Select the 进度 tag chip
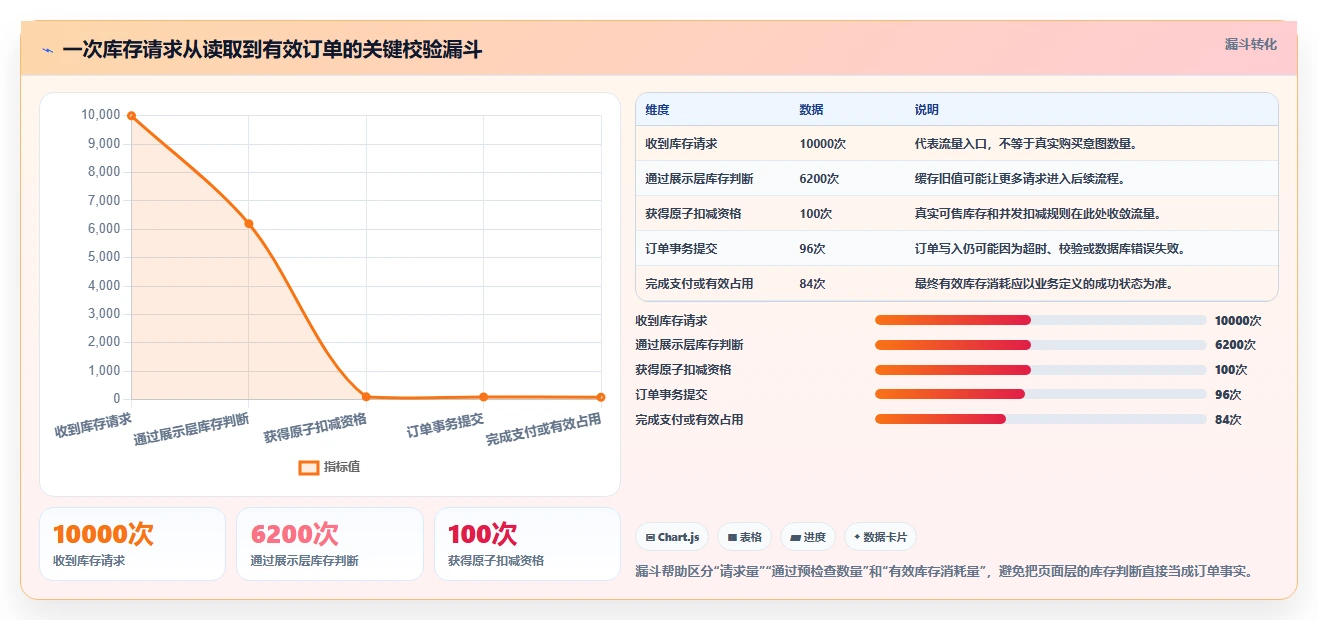Viewport: 1318px width, 620px height. (x=808, y=537)
